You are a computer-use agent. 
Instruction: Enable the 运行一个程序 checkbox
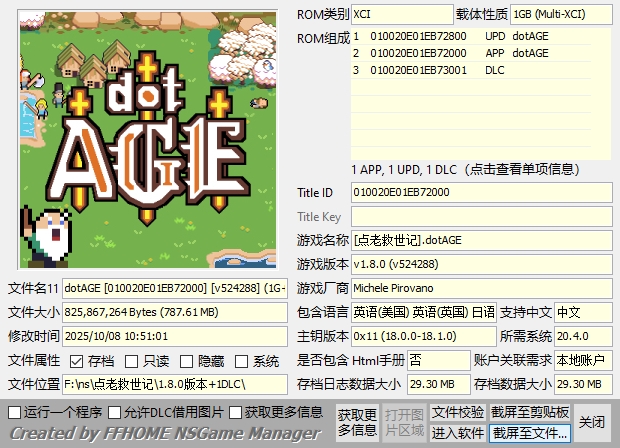click(x=14, y=412)
